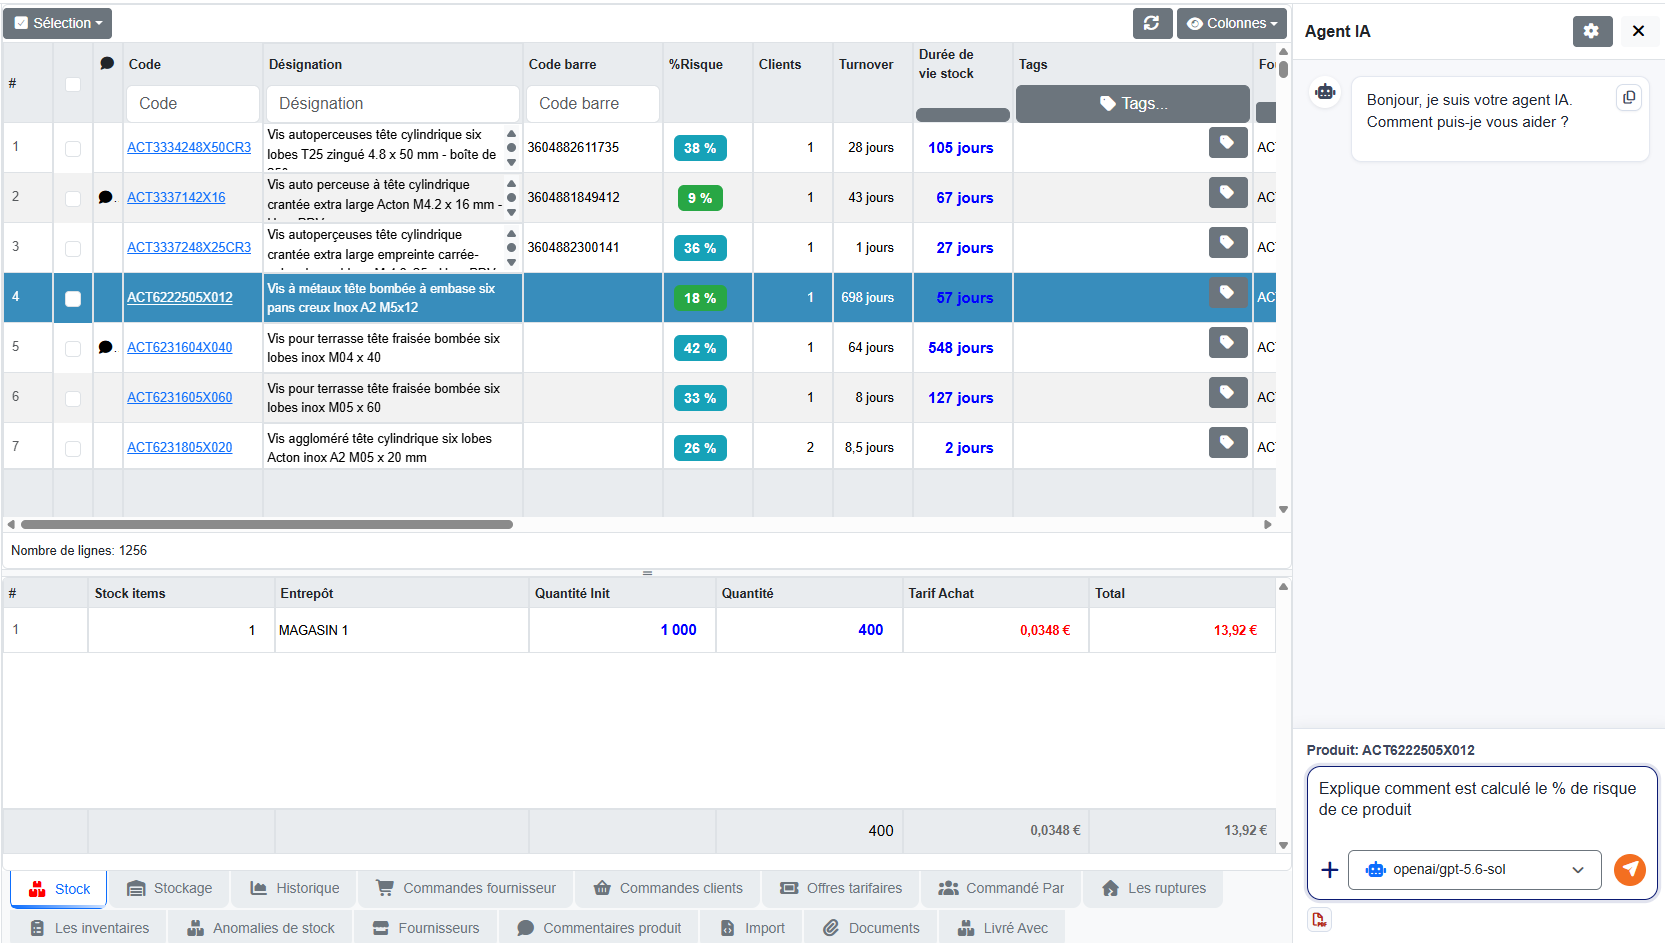Focus the Désignation filter field
Viewport: 1665px width, 943px height.
click(x=393, y=103)
